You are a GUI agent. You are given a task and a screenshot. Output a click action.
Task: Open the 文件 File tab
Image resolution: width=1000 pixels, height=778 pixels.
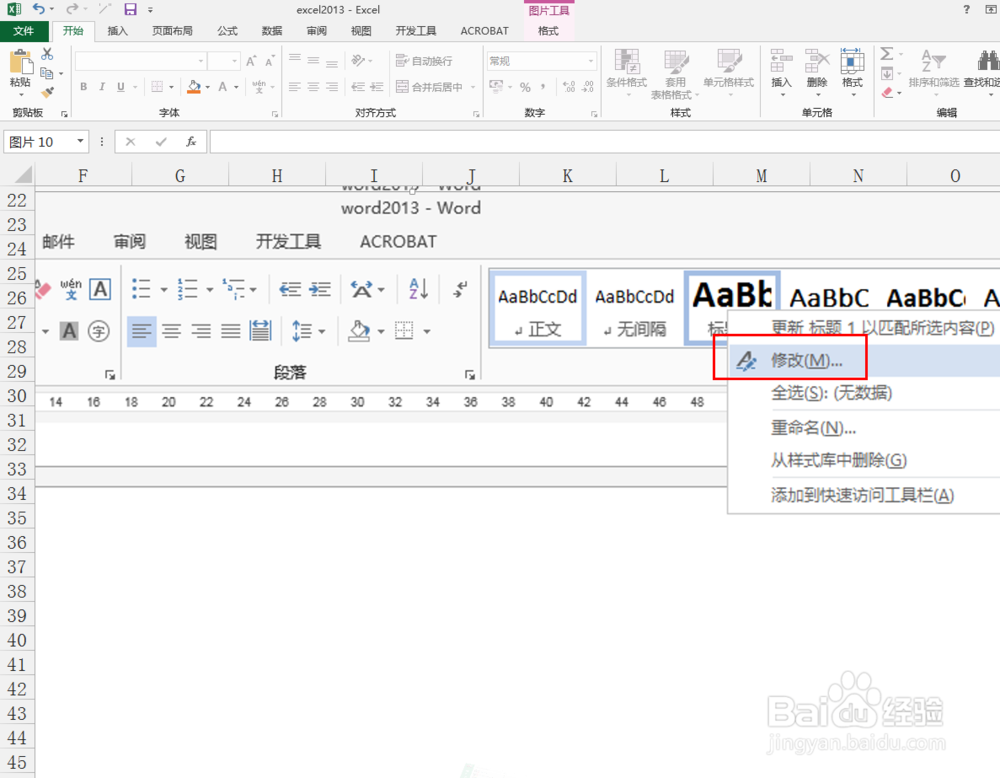tap(24, 31)
